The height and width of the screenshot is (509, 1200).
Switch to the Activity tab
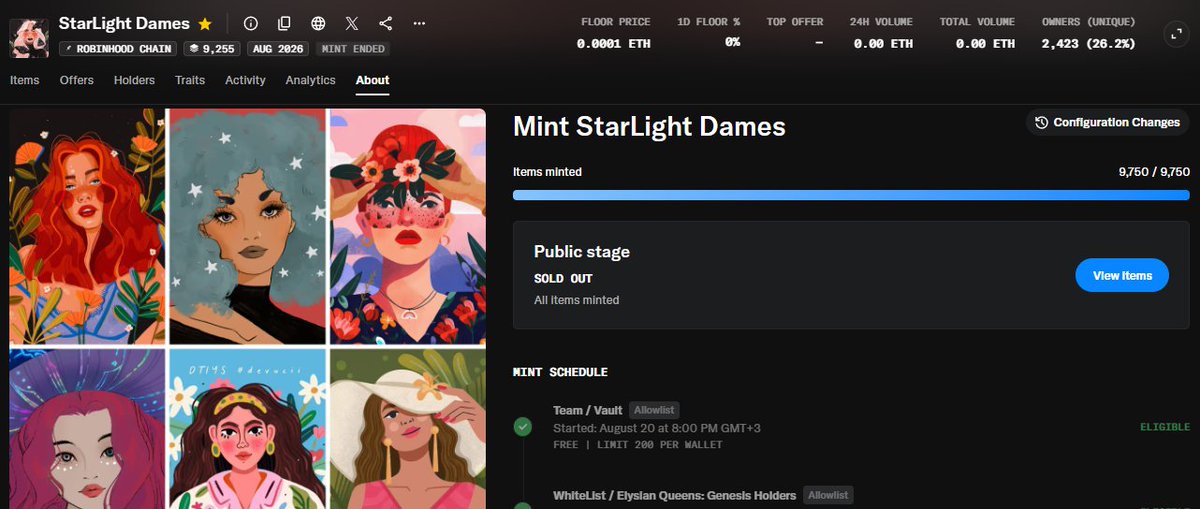click(245, 80)
